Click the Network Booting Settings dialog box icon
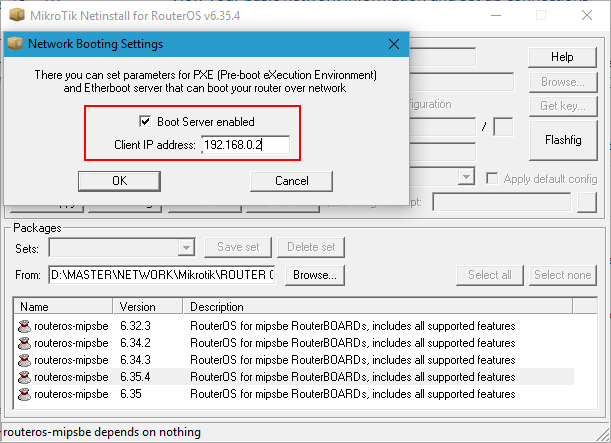The height and width of the screenshot is (443, 611). click(15, 44)
